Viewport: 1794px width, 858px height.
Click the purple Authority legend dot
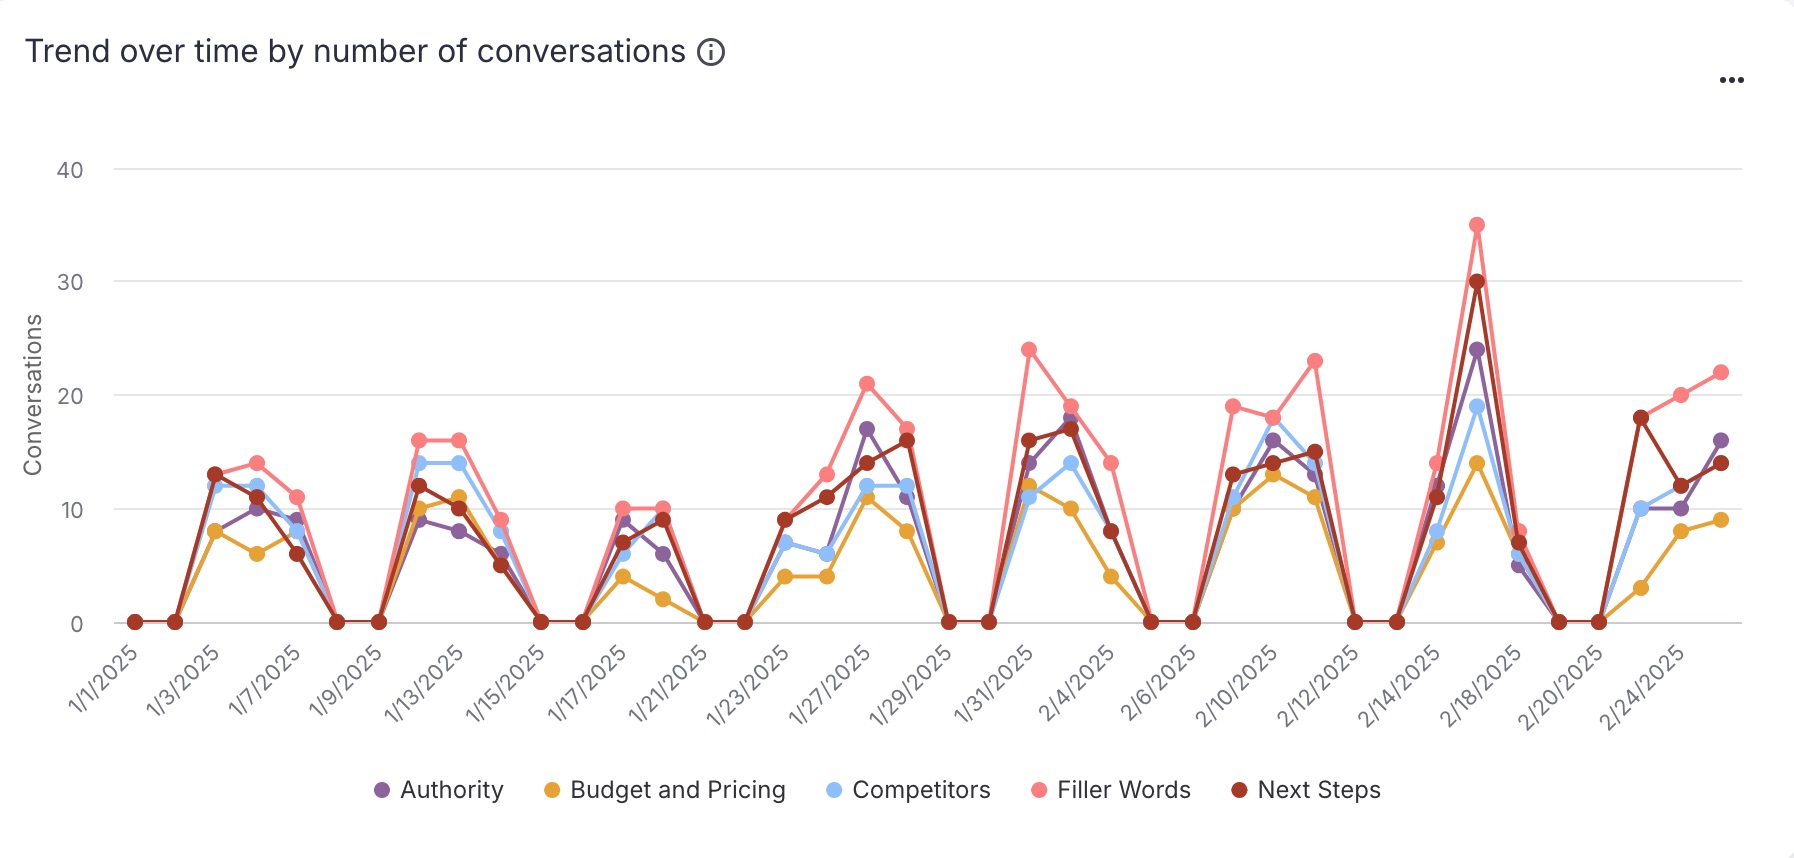(380, 790)
